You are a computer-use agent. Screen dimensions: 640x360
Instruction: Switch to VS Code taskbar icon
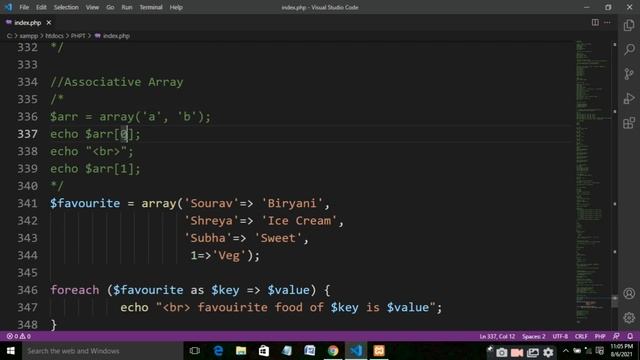356,351
